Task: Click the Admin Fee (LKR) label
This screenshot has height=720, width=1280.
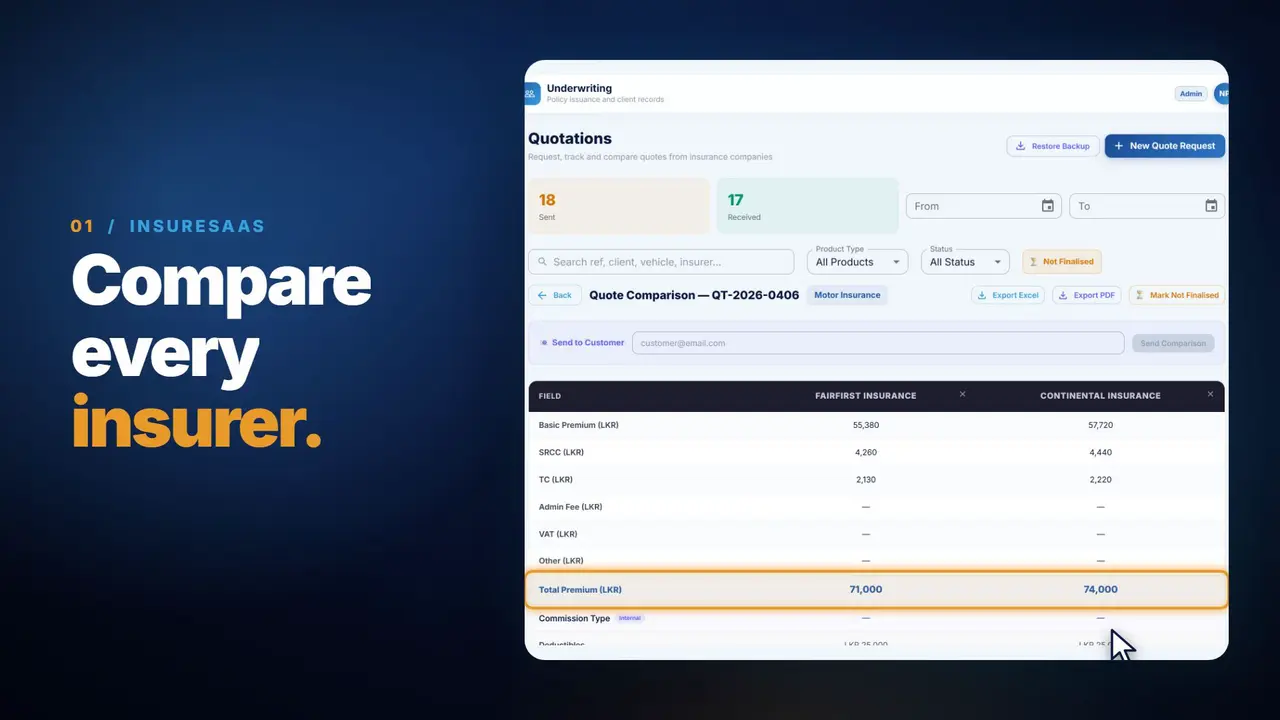Action: 570,506
